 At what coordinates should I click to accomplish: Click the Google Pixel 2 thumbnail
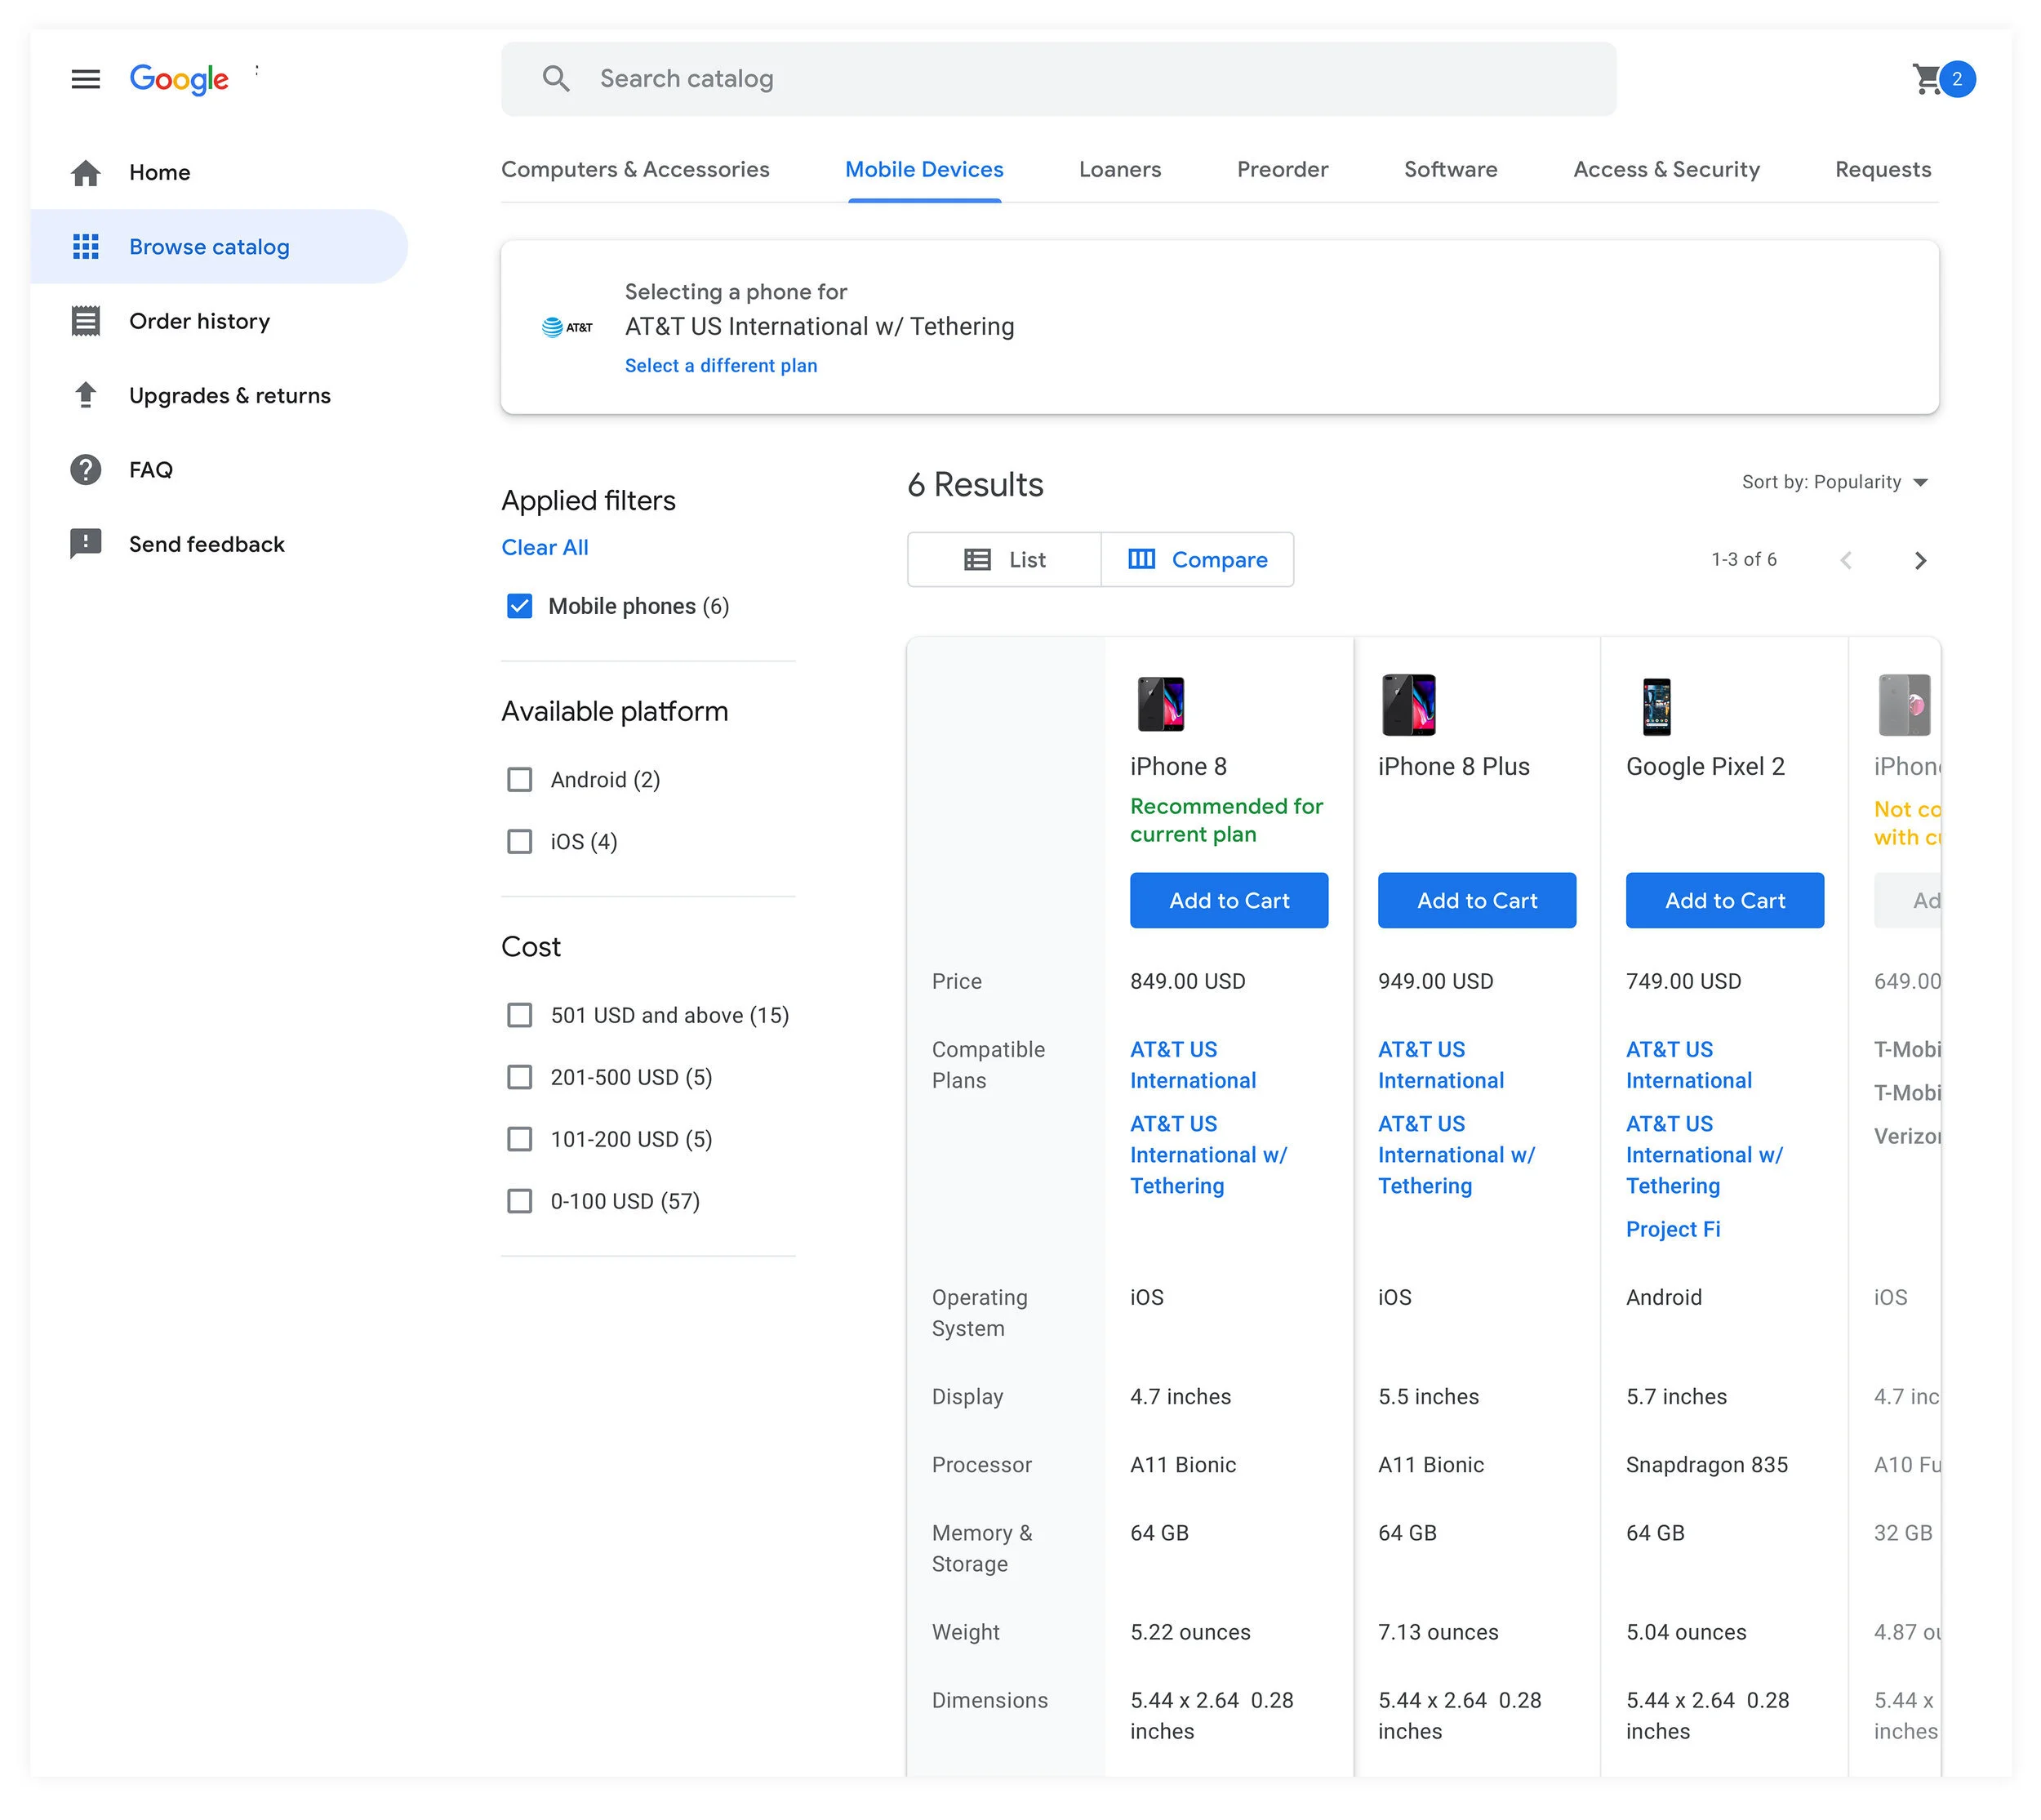[1656, 706]
